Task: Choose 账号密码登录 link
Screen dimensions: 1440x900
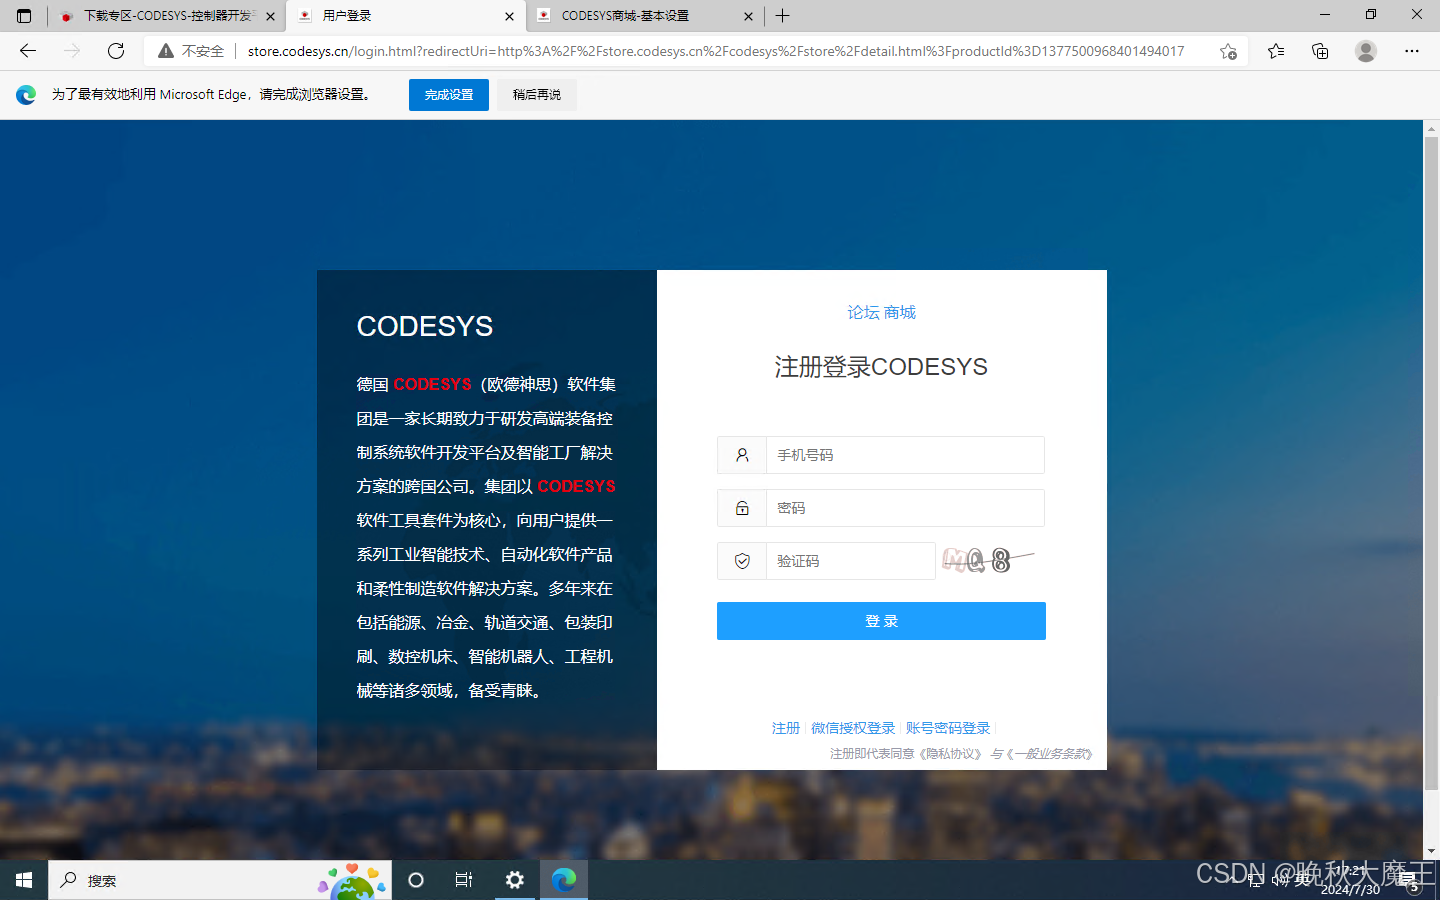Action: click(x=948, y=728)
